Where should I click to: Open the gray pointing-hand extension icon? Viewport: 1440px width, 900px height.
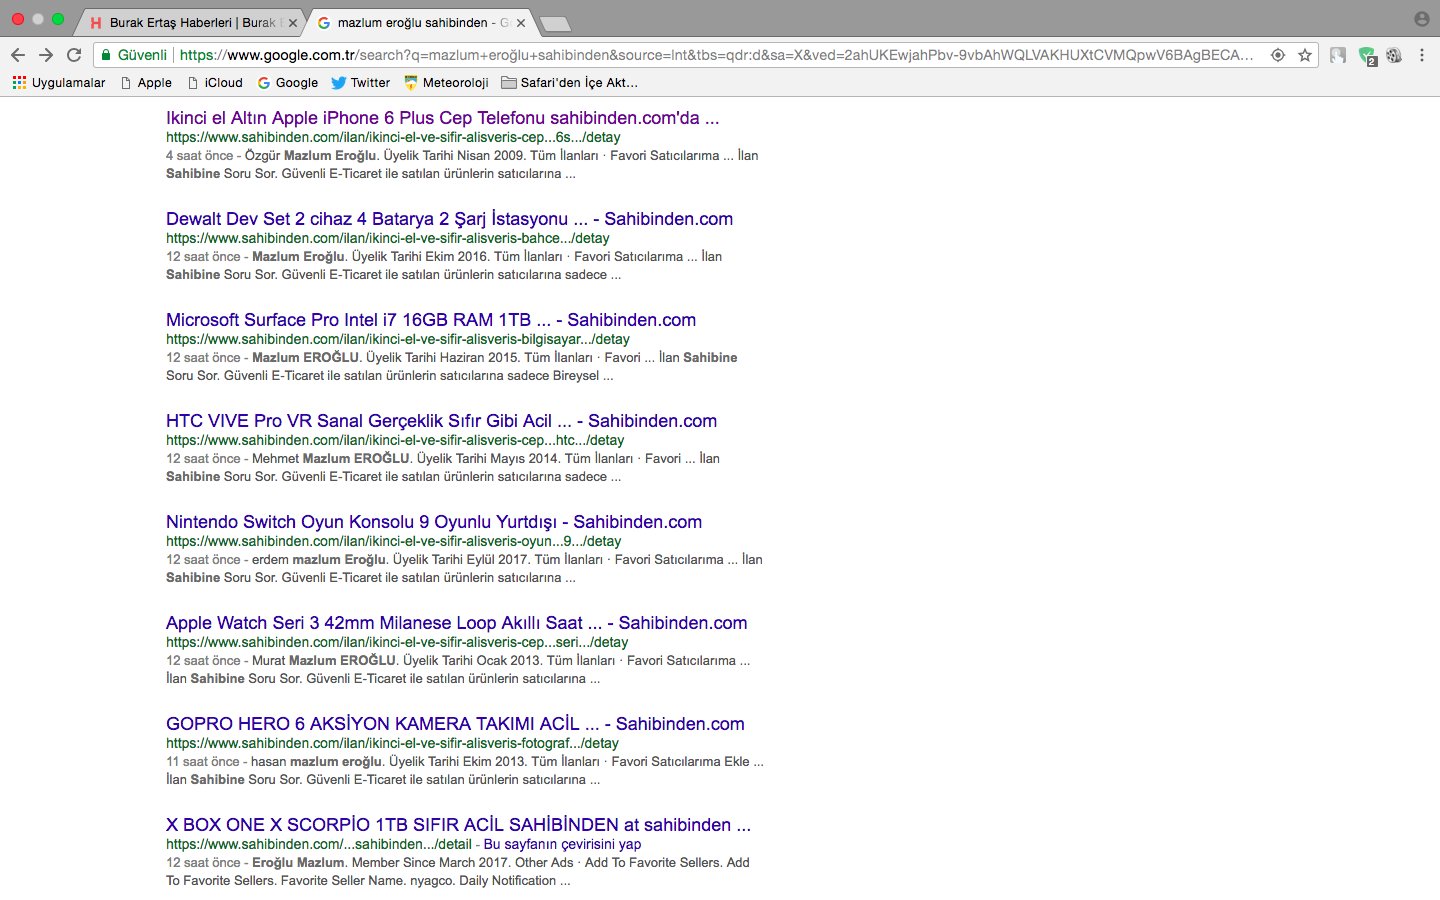pos(1338,55)
